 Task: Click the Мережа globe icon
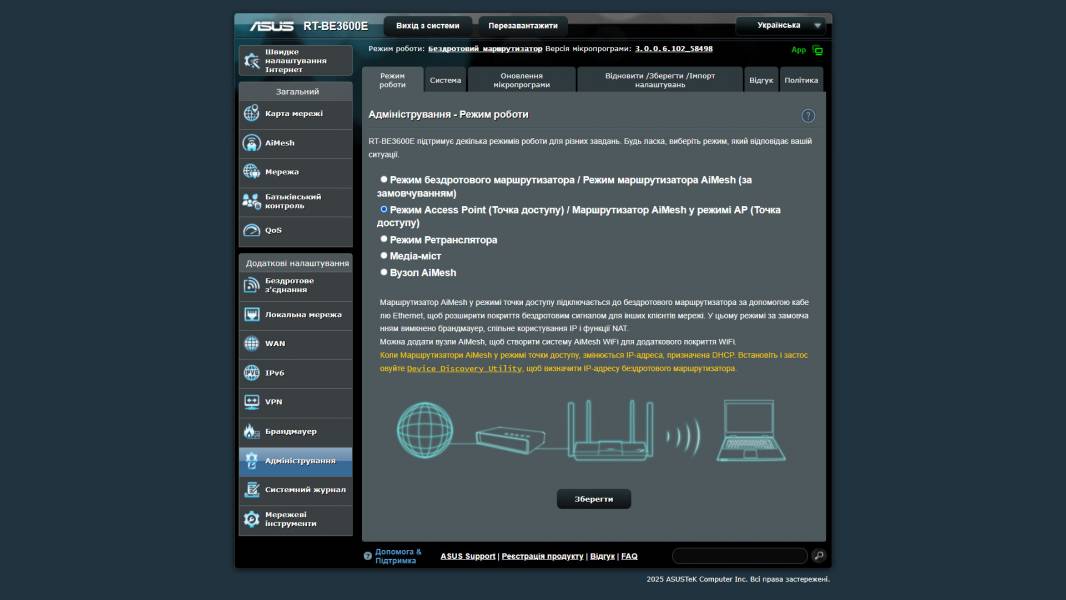[x=252, y=171]
